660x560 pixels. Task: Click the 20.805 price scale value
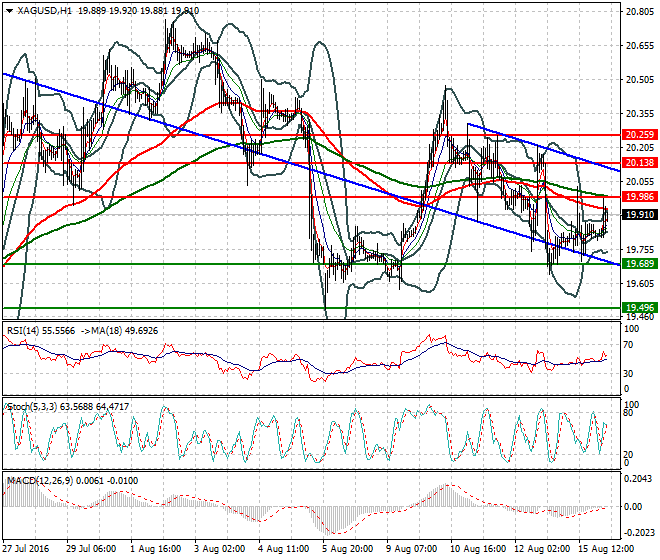[640, 12]
